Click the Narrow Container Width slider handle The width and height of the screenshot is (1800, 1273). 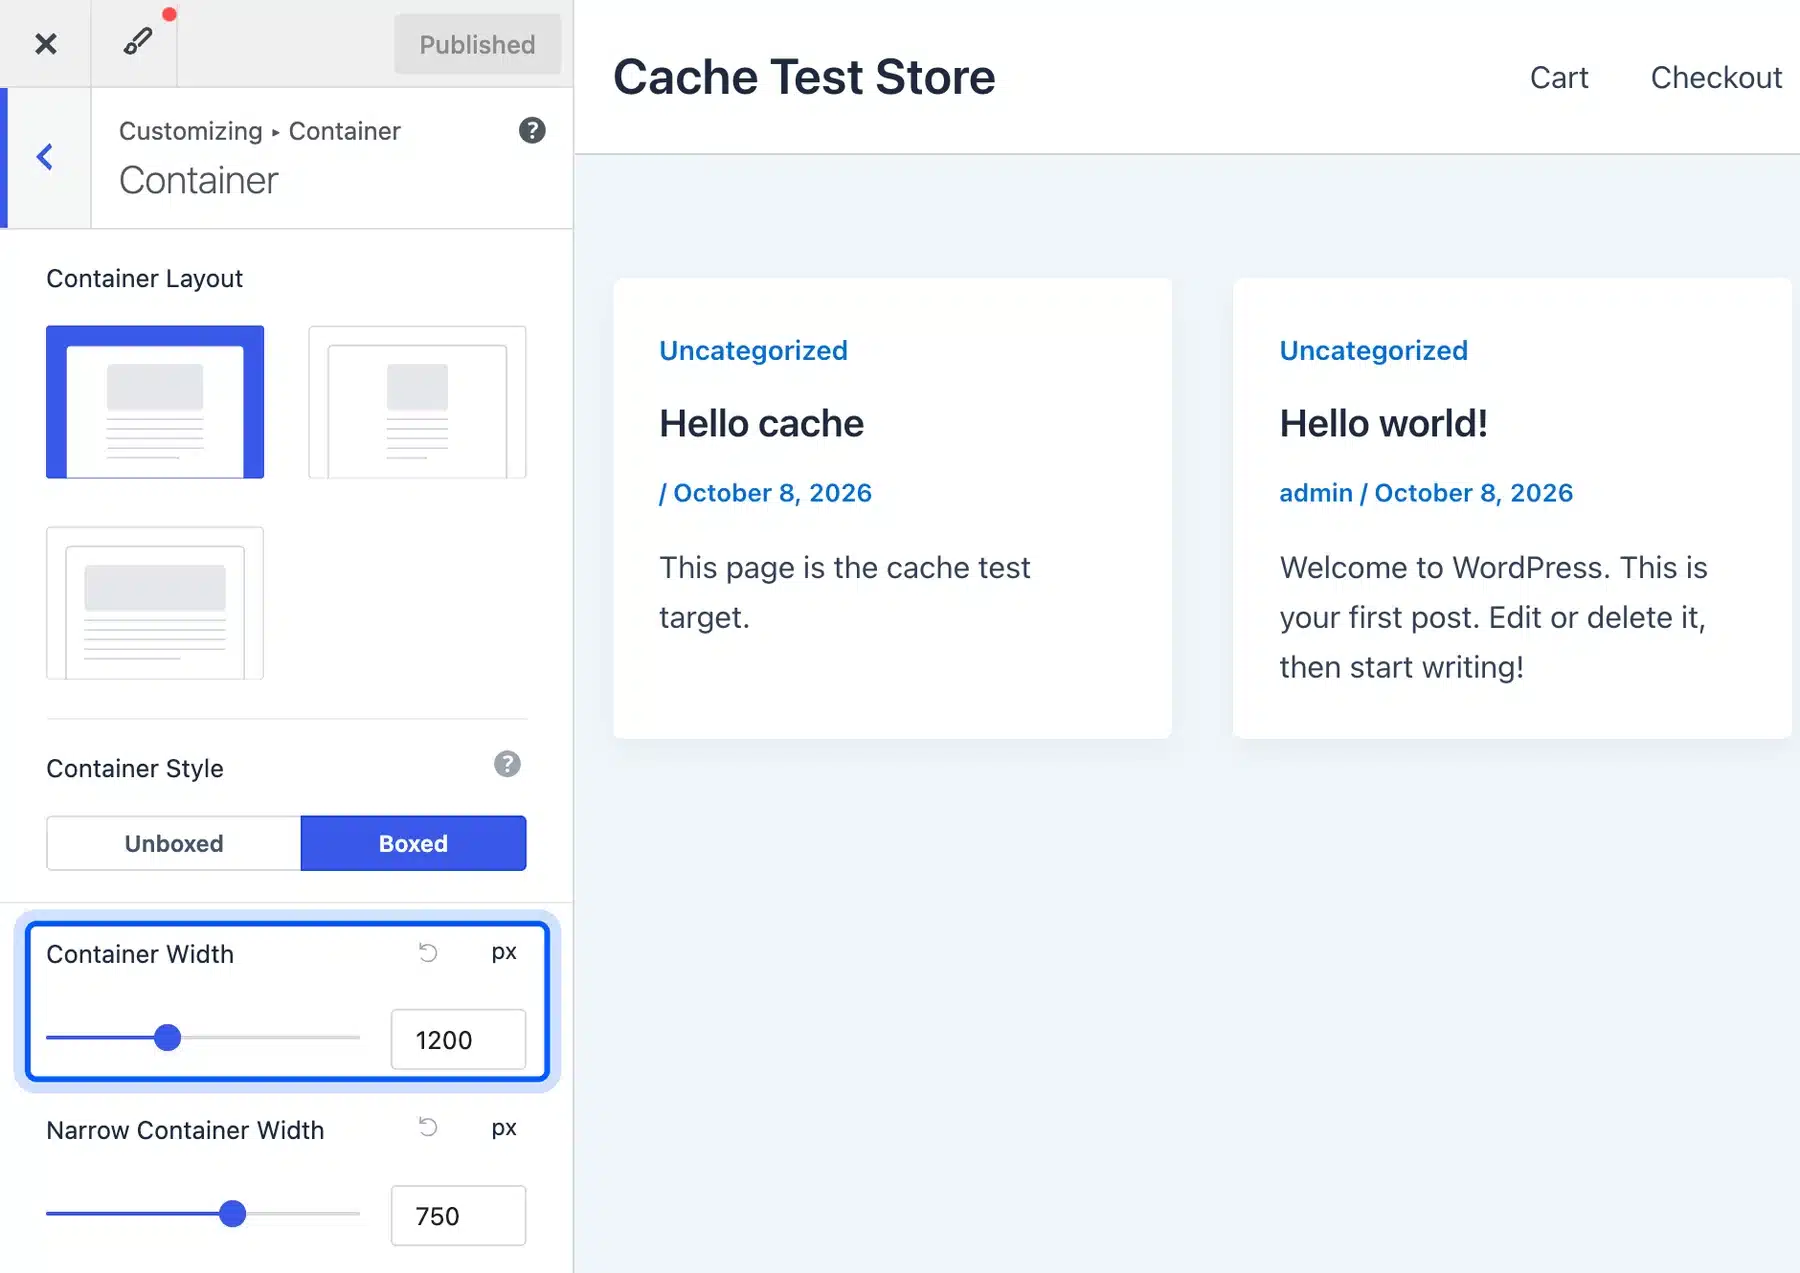[x=233, y=1214]
